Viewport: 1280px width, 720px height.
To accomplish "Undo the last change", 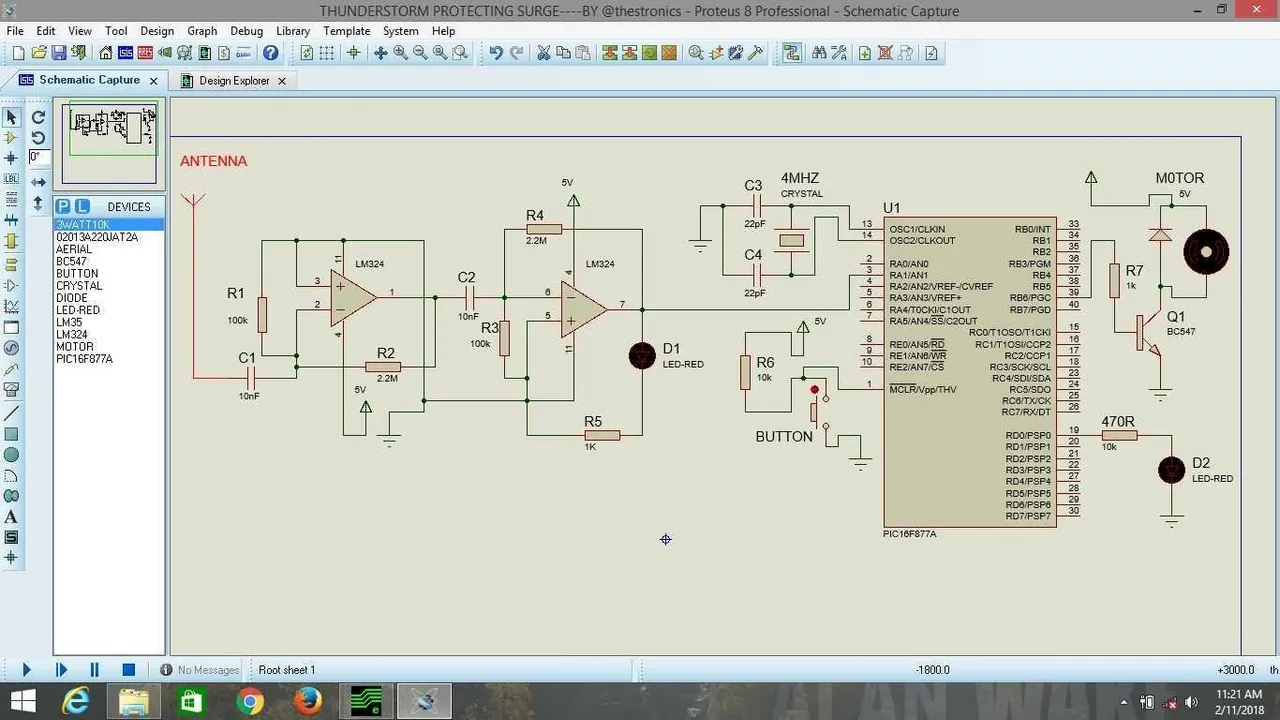I will coord(496,52).
